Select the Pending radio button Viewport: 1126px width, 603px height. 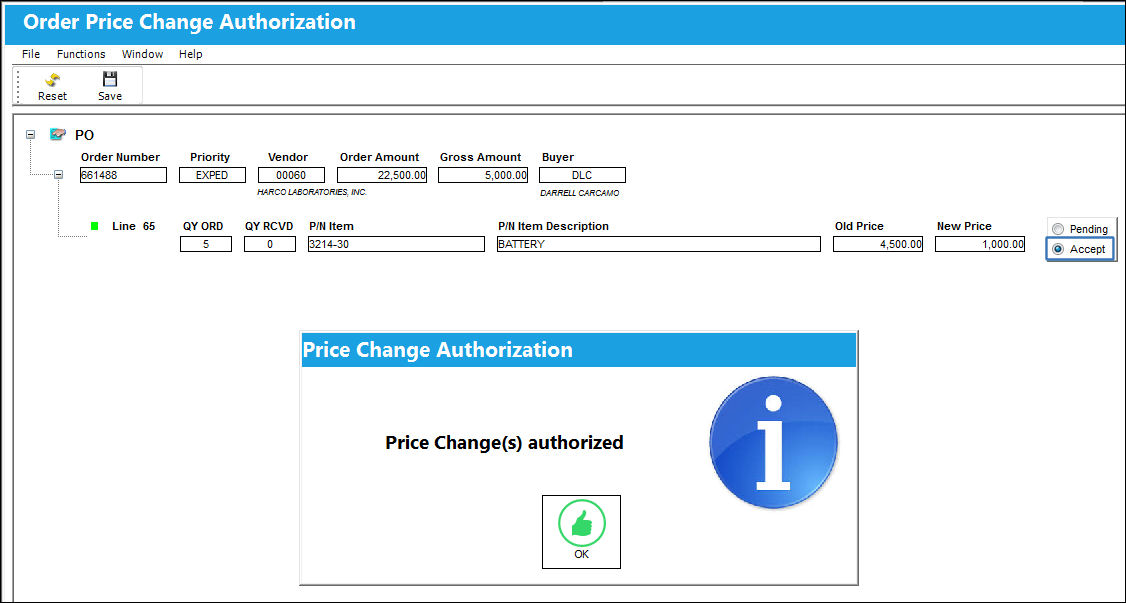point(1058,229)
